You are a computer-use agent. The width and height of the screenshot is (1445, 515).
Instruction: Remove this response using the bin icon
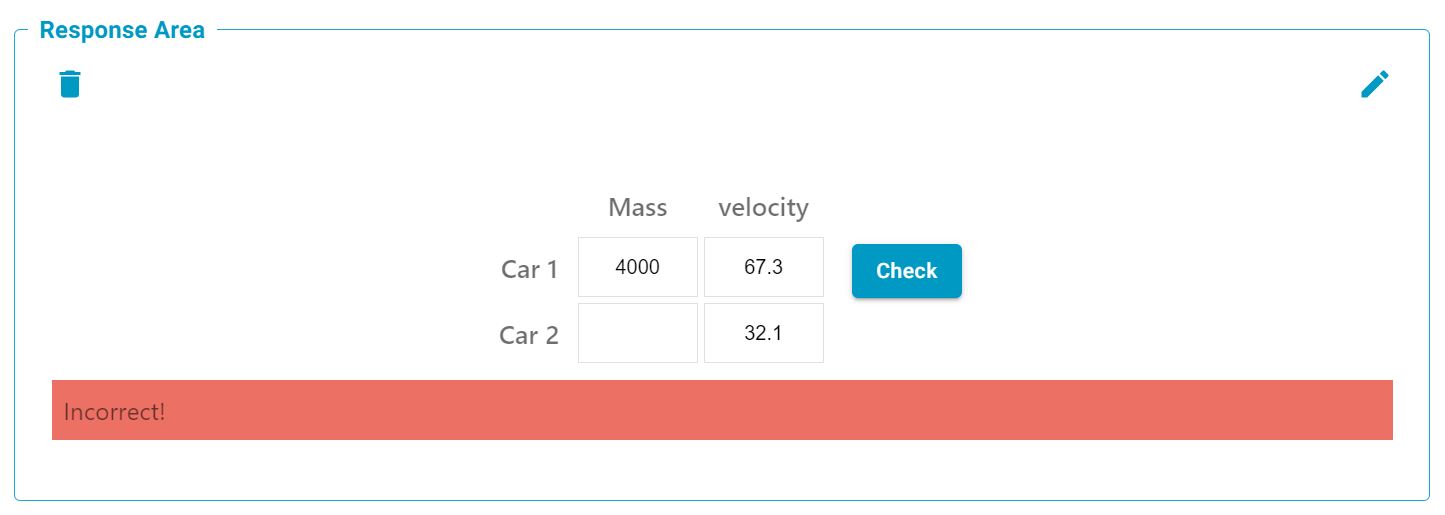coord(70,84)
